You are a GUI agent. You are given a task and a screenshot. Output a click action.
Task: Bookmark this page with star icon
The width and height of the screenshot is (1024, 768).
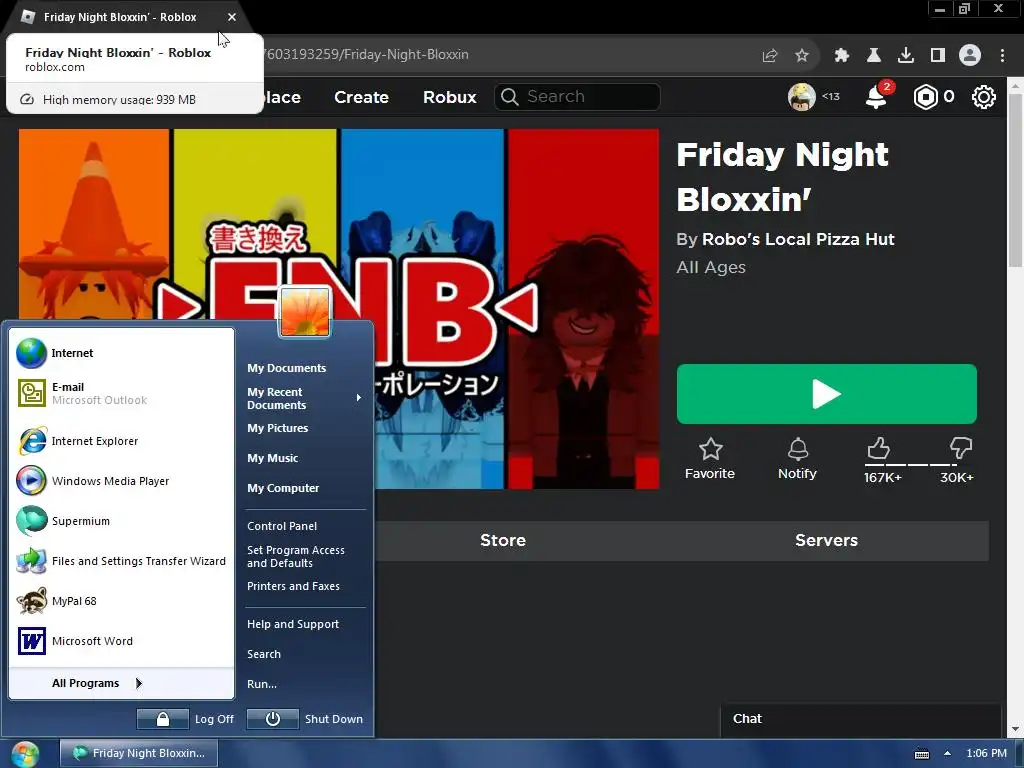pyautogui.click(x=802, y=56)
